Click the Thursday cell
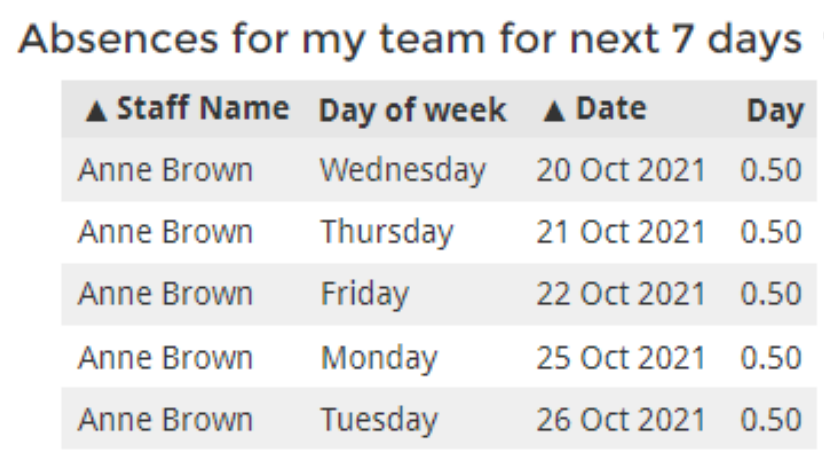 pyautogui.click(x=386, y=232)
